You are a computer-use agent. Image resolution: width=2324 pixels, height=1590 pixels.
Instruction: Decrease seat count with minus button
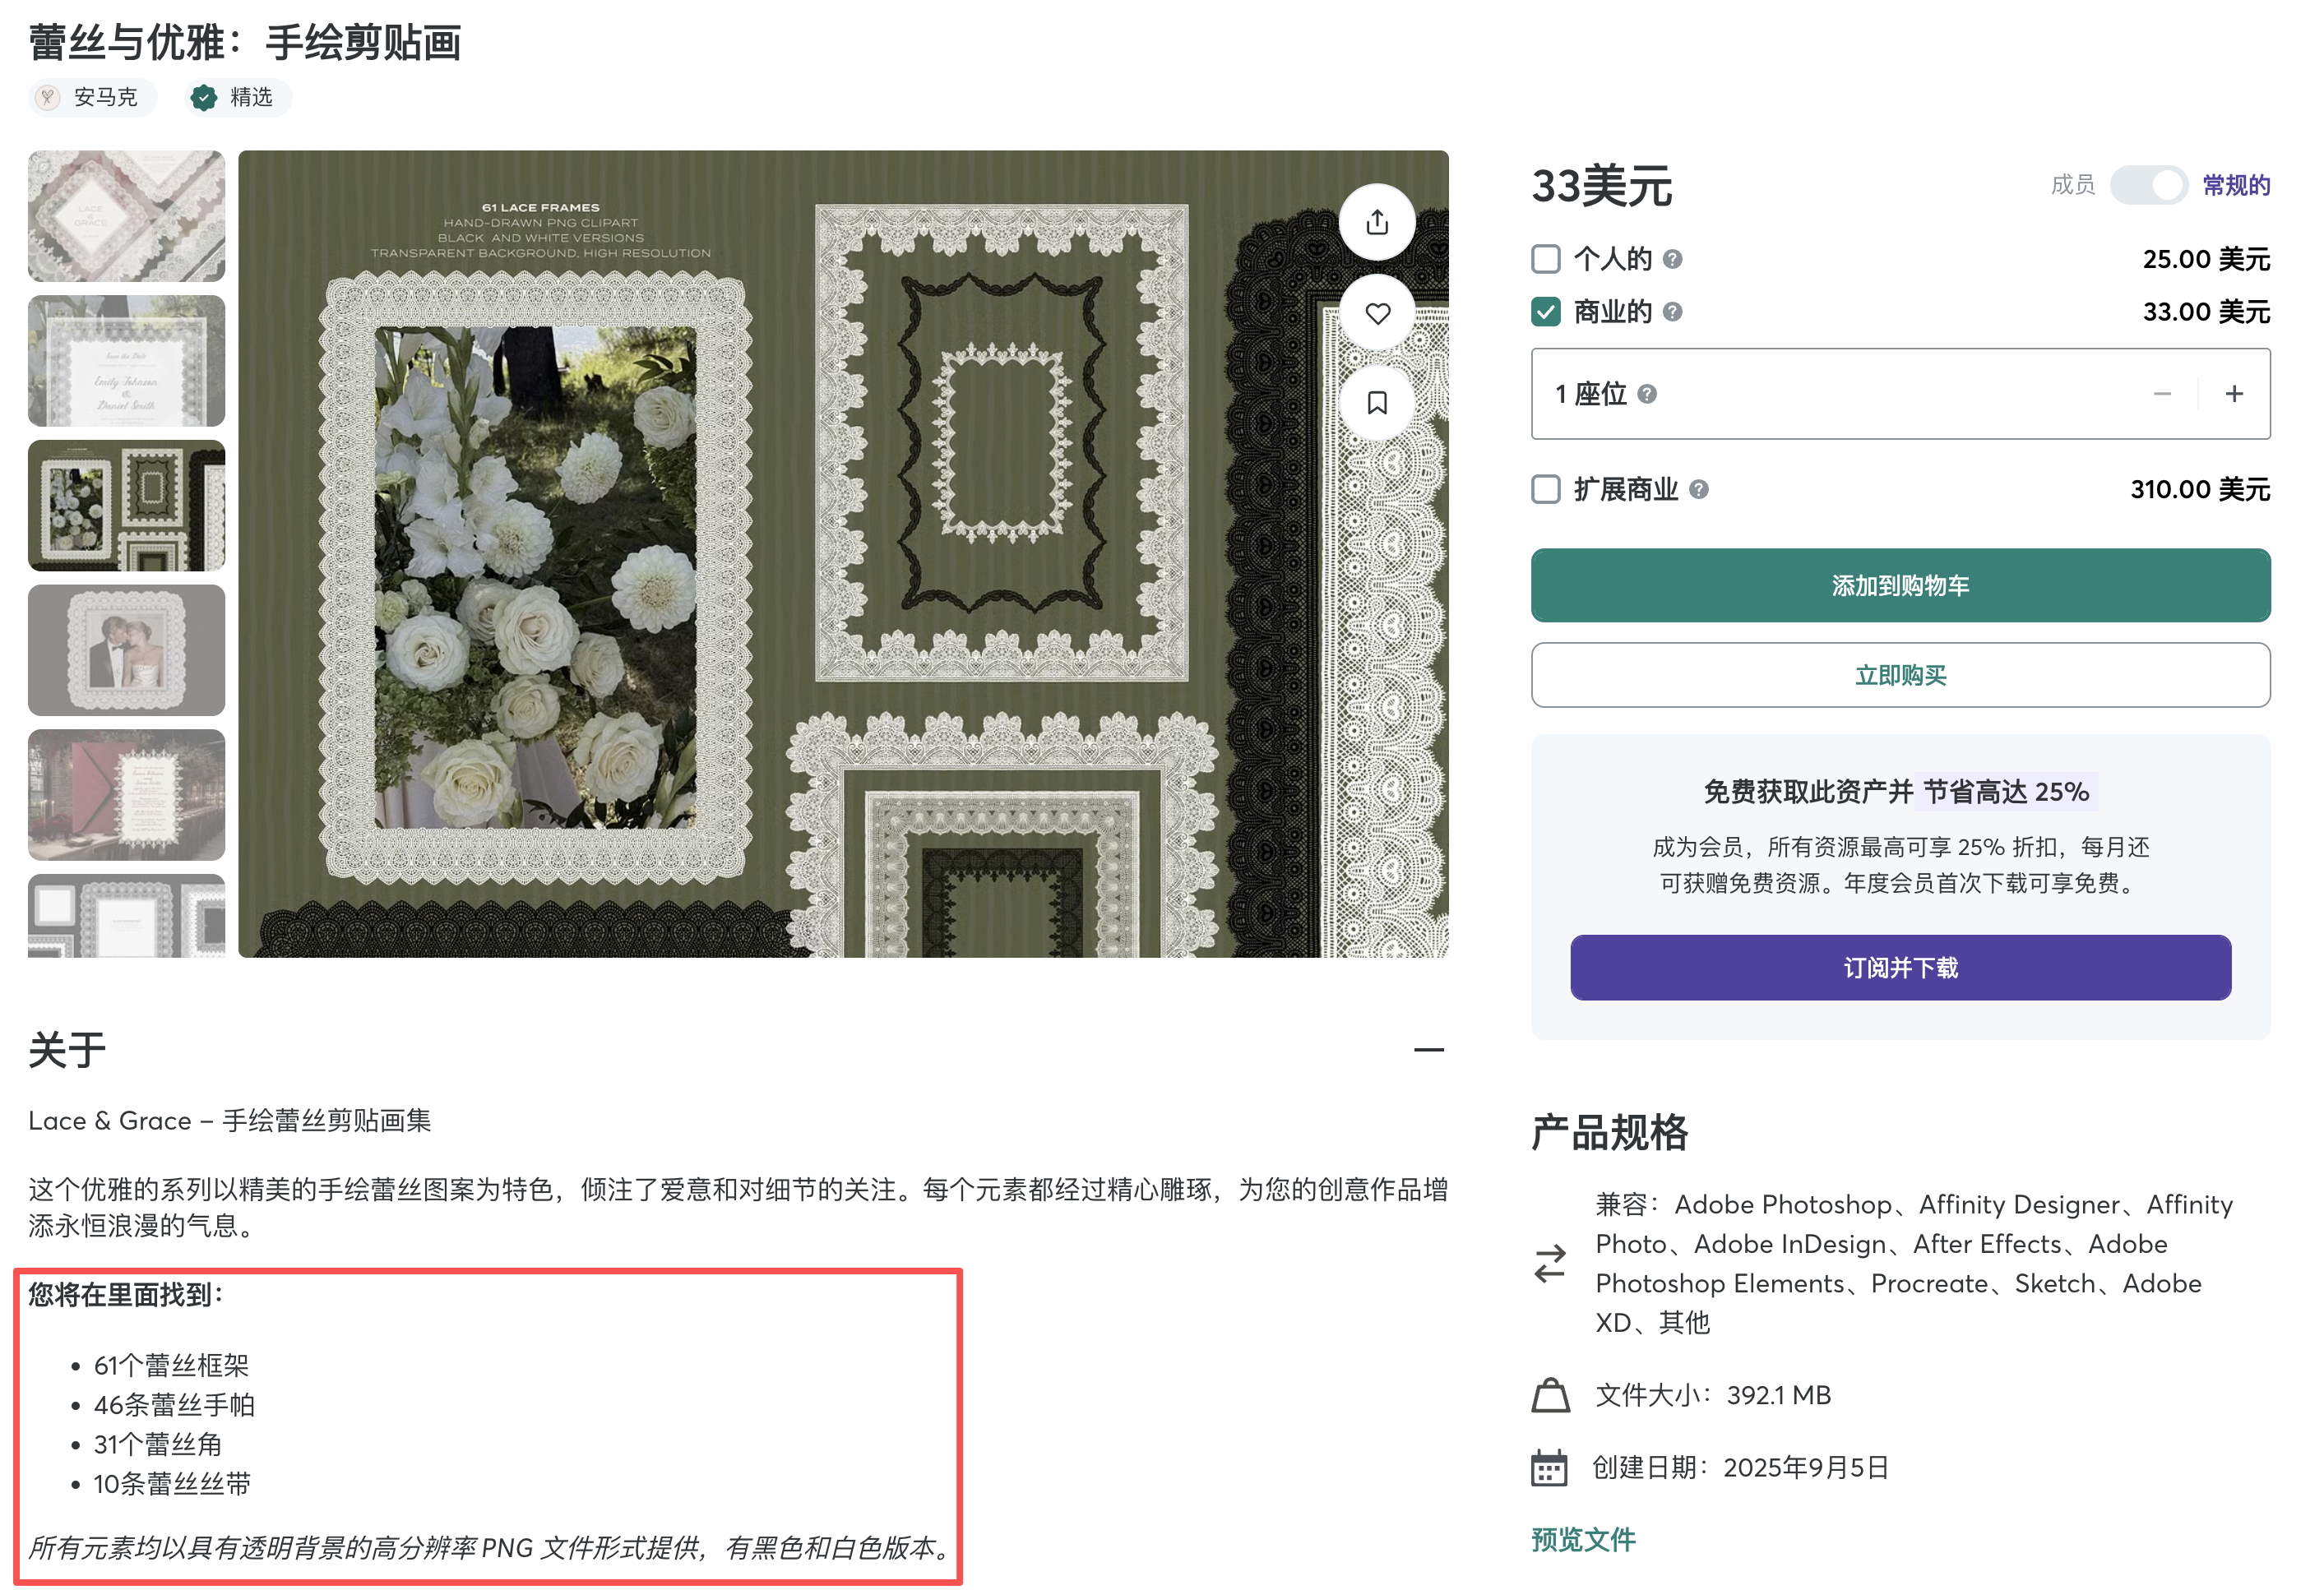[2162, 394]
